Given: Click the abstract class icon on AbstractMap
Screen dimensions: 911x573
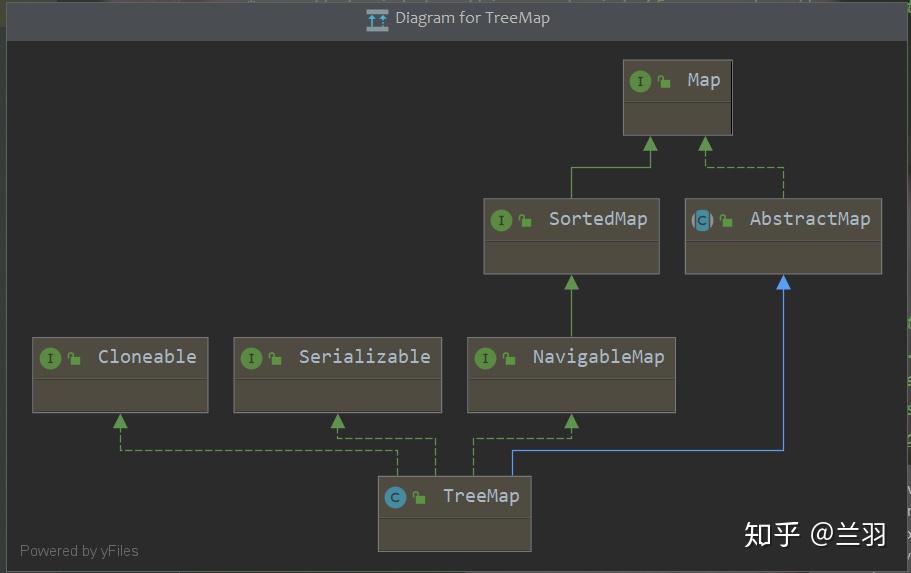Looking at the screenshot, I should pos(702,220).
